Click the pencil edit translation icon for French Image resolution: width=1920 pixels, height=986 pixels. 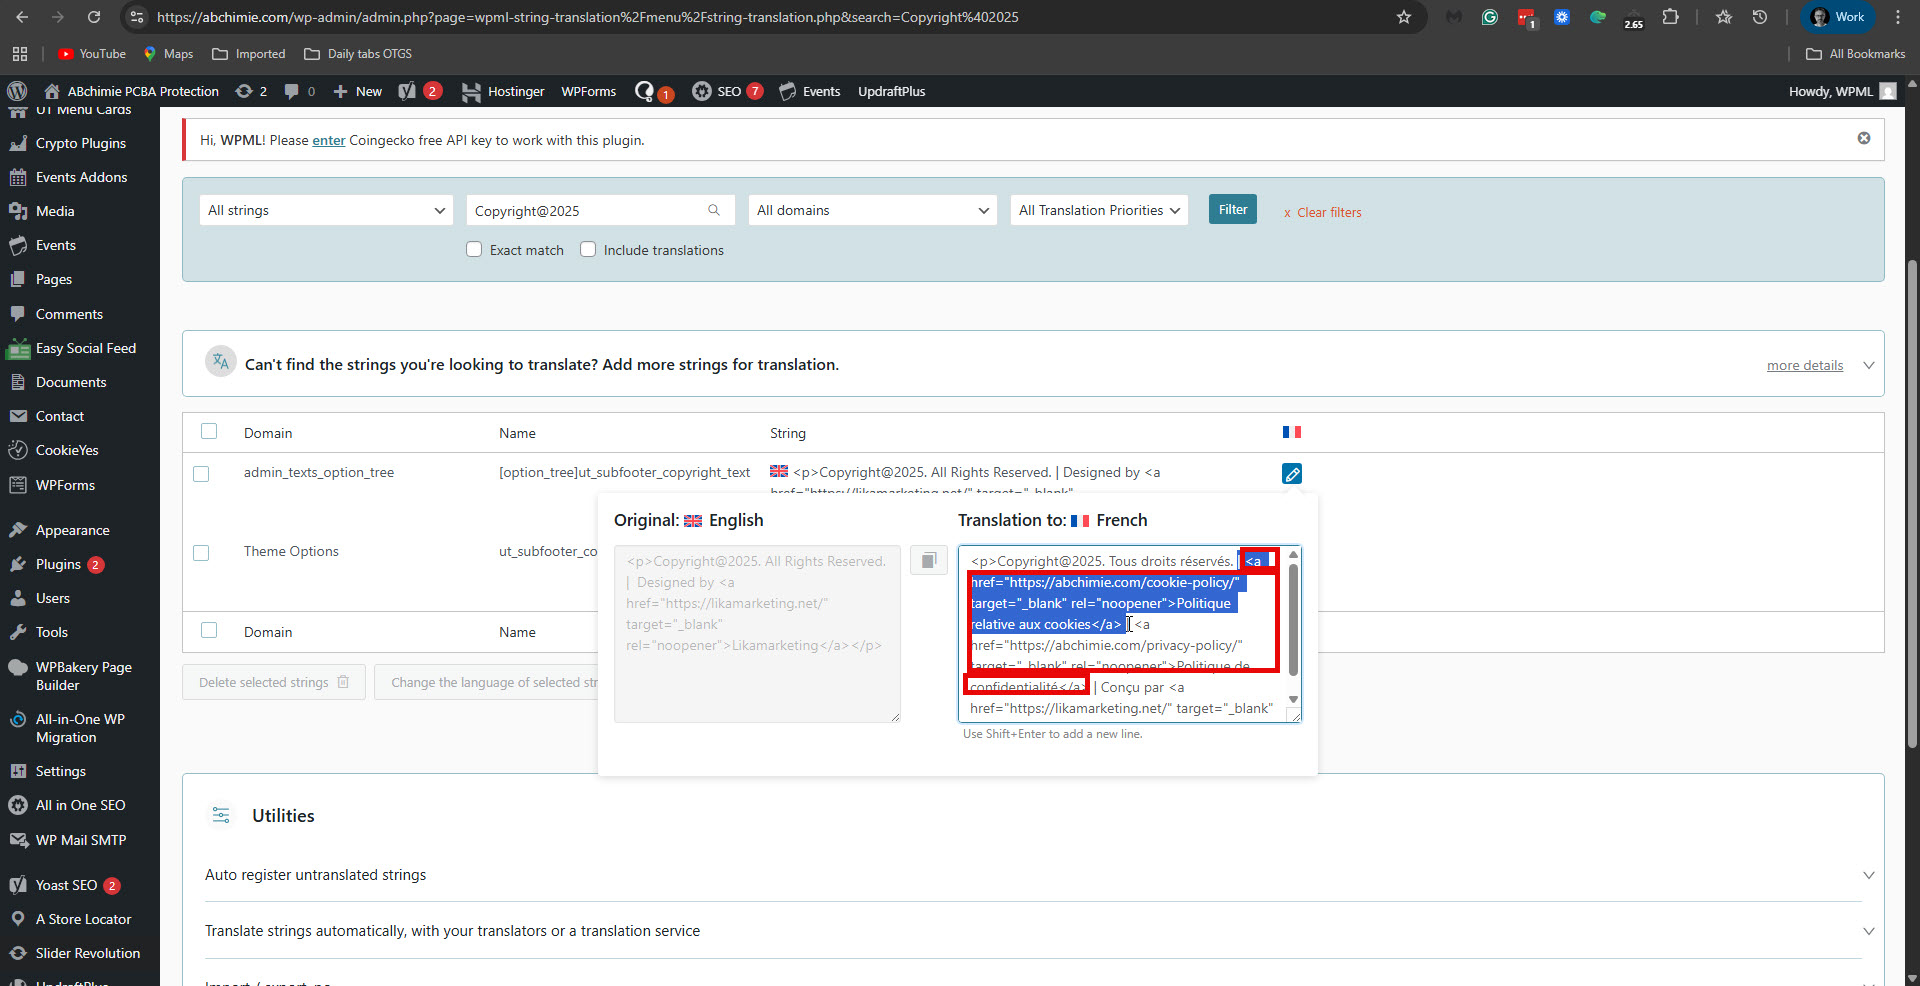[1291, 474]
